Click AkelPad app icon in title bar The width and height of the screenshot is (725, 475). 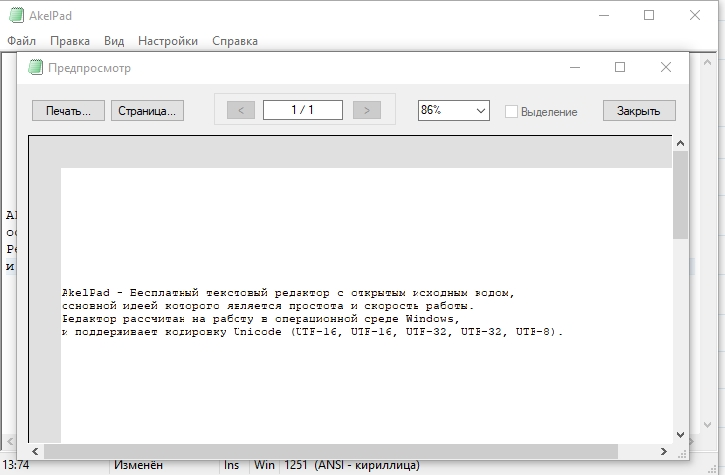16,15
